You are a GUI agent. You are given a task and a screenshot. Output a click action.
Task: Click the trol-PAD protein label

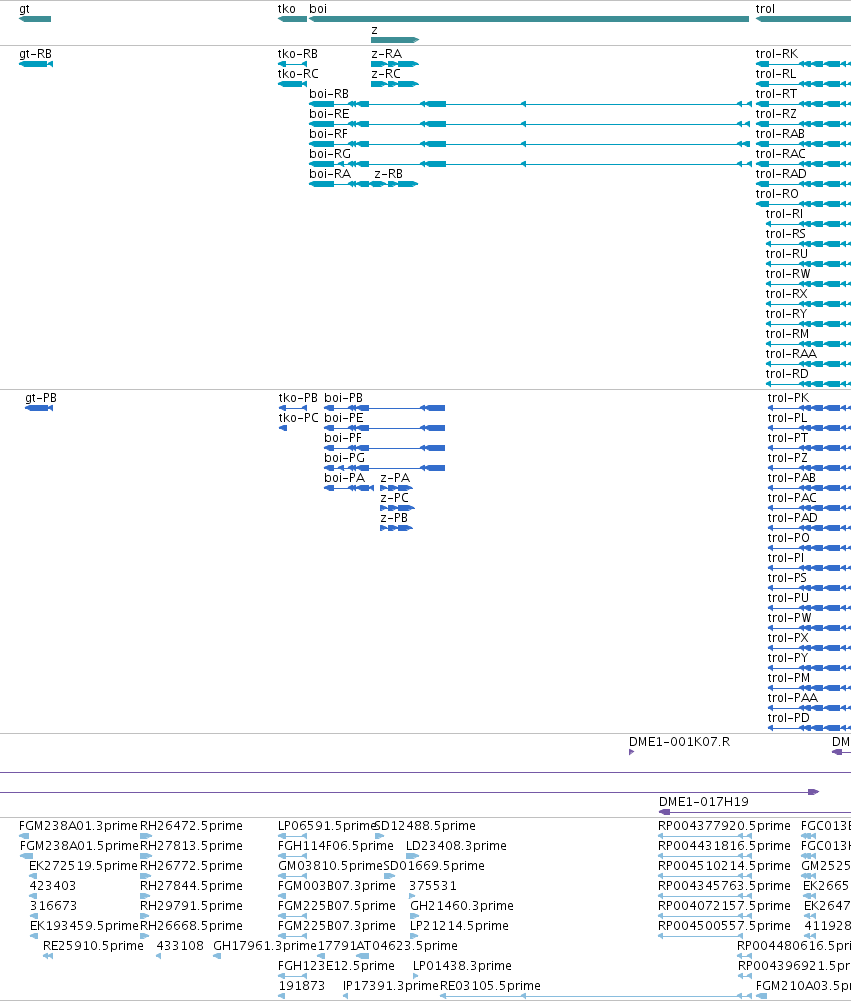(x=792, y=518)
